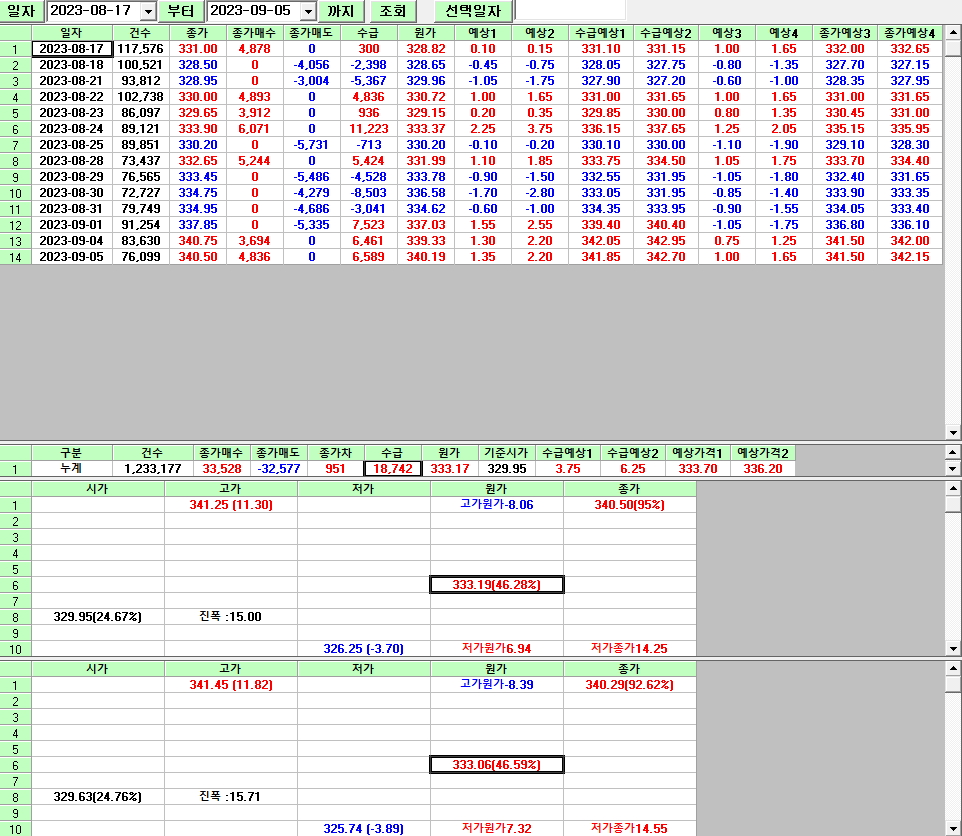This screenshot has height=836, width=962.
Task: Click the empty field beside 선택일자
Action: coord(570,10)
